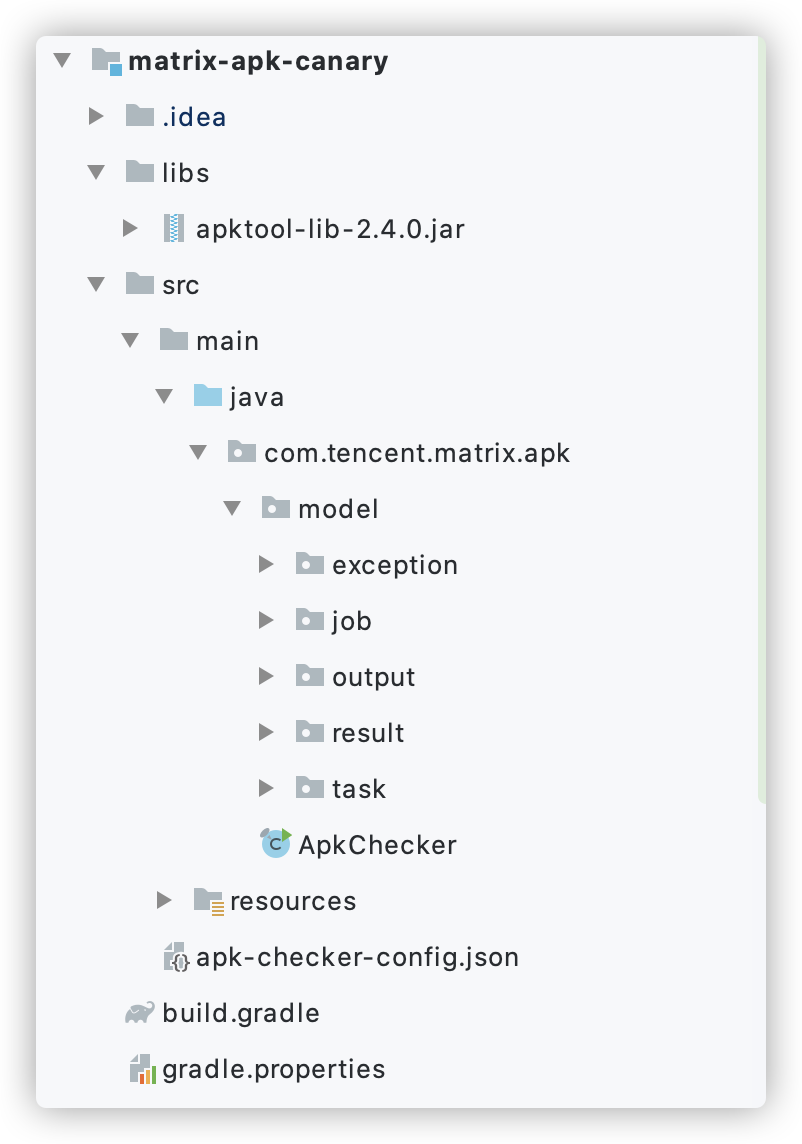802x1144 pixels.
Task: Expand the .idea folder arrow
Action: (96, 116)
